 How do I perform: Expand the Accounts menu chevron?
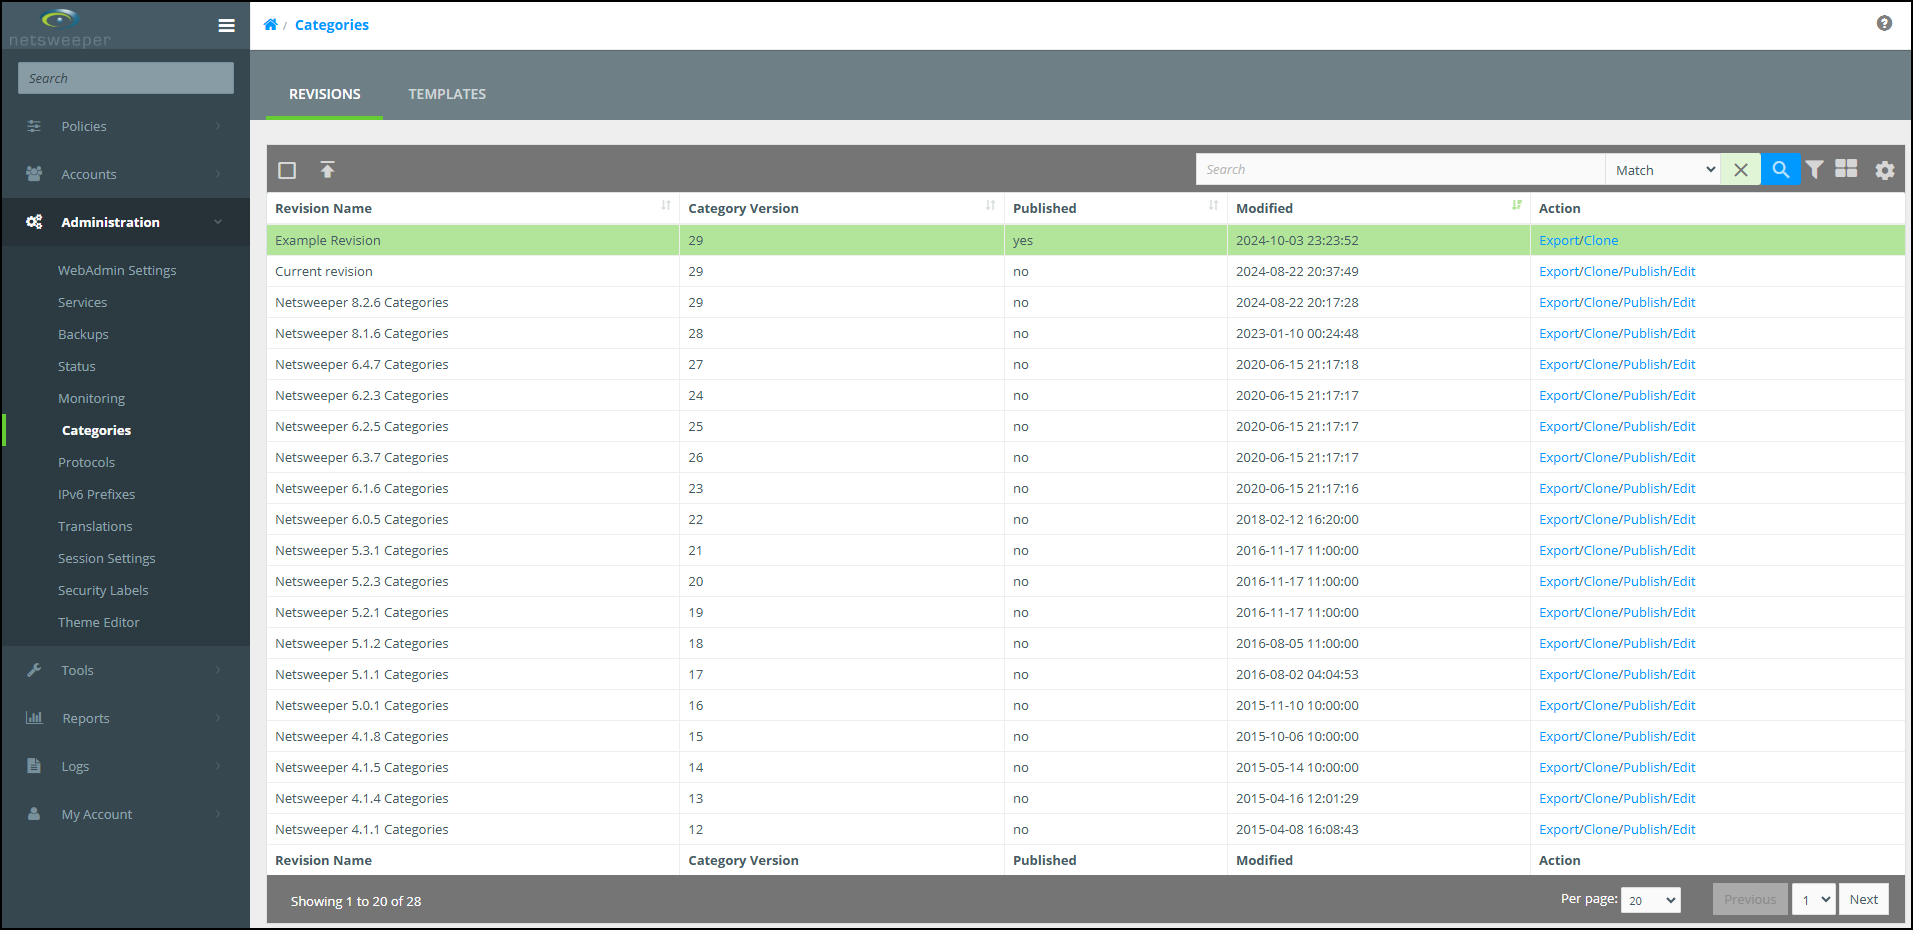coord(218,174)
